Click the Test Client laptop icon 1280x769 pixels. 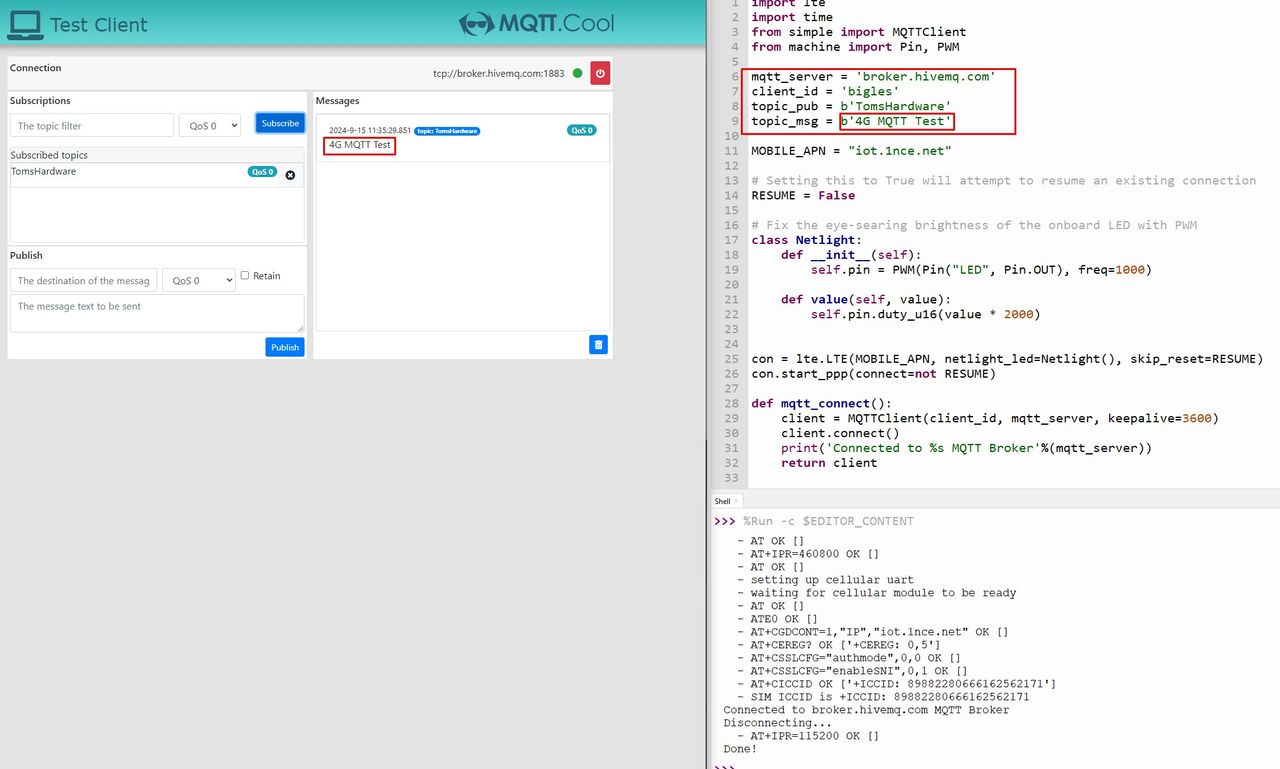[x=25, y=24]
